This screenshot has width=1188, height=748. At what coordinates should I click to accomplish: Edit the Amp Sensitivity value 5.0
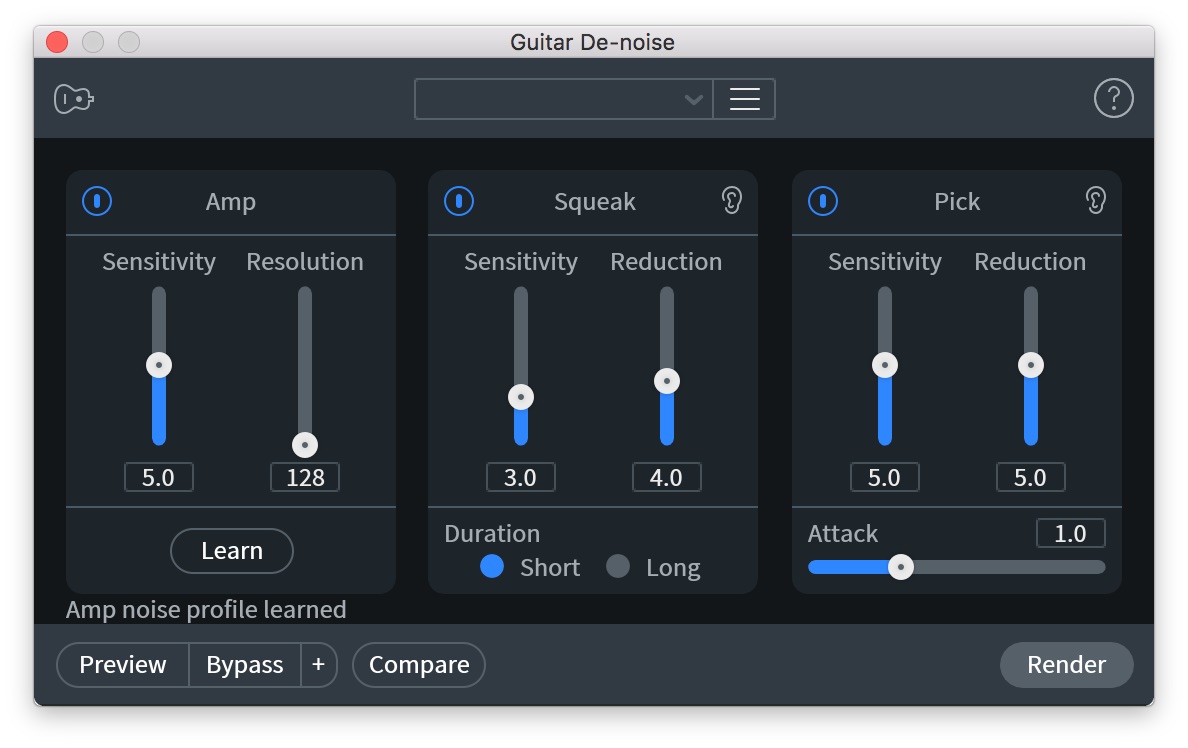[159, 477]
